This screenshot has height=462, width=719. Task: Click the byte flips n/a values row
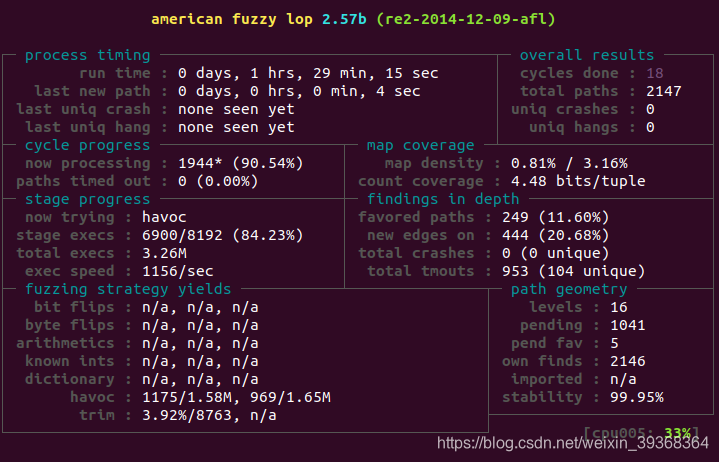coord(200,325)
